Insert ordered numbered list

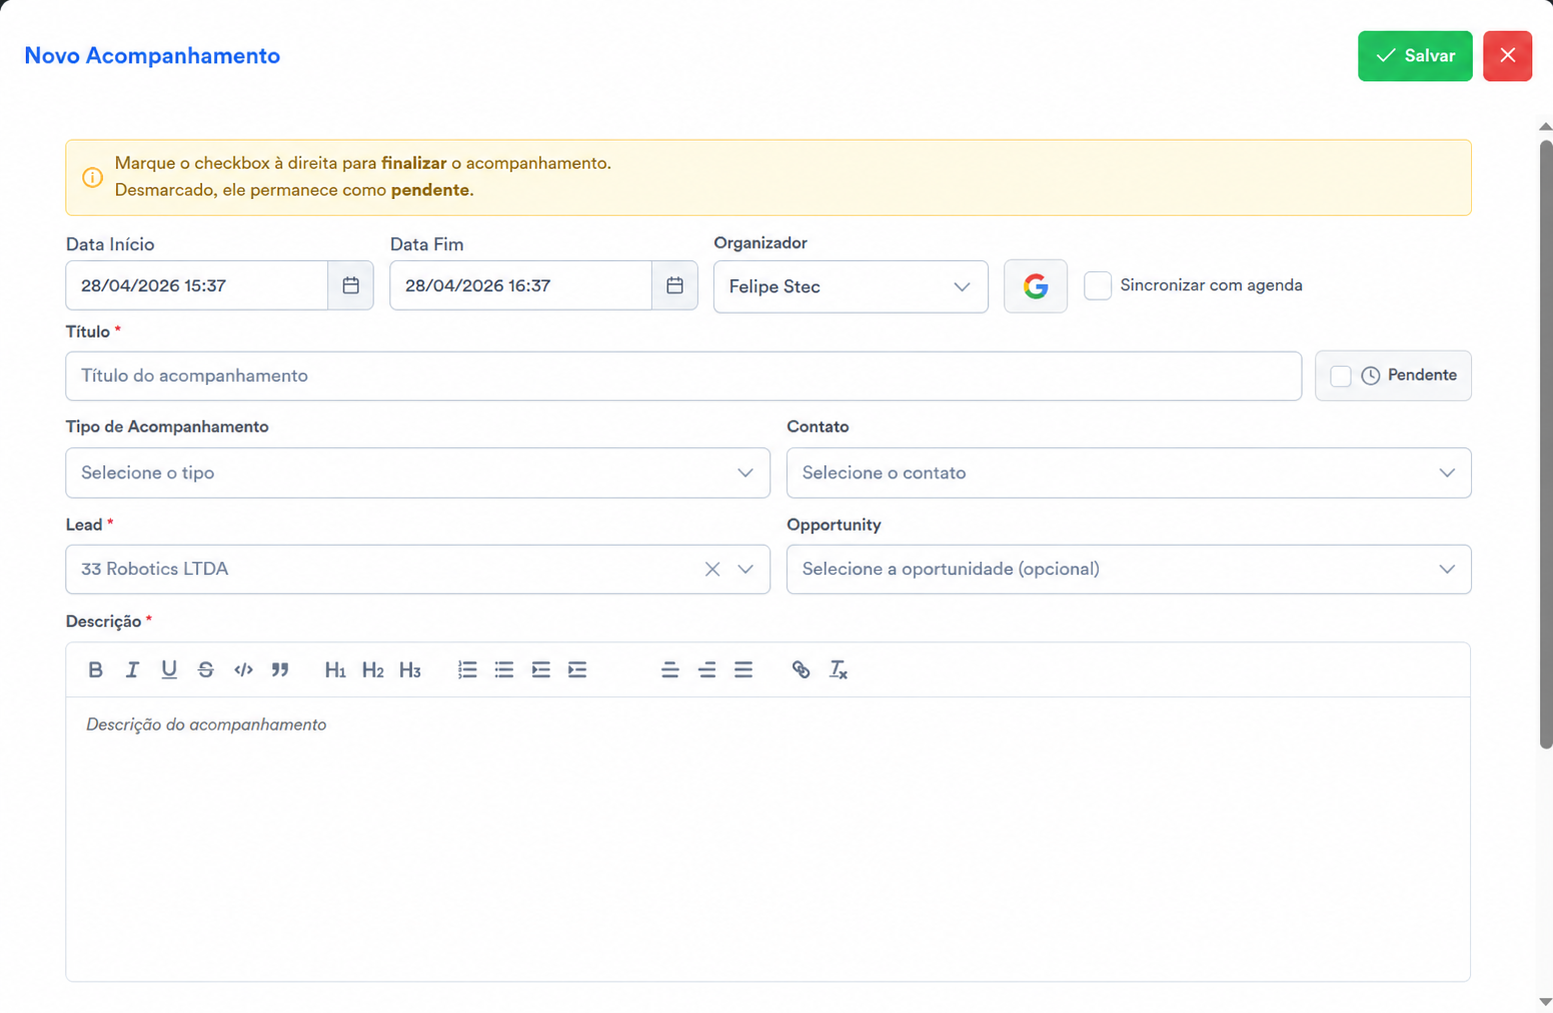(467, 670)
